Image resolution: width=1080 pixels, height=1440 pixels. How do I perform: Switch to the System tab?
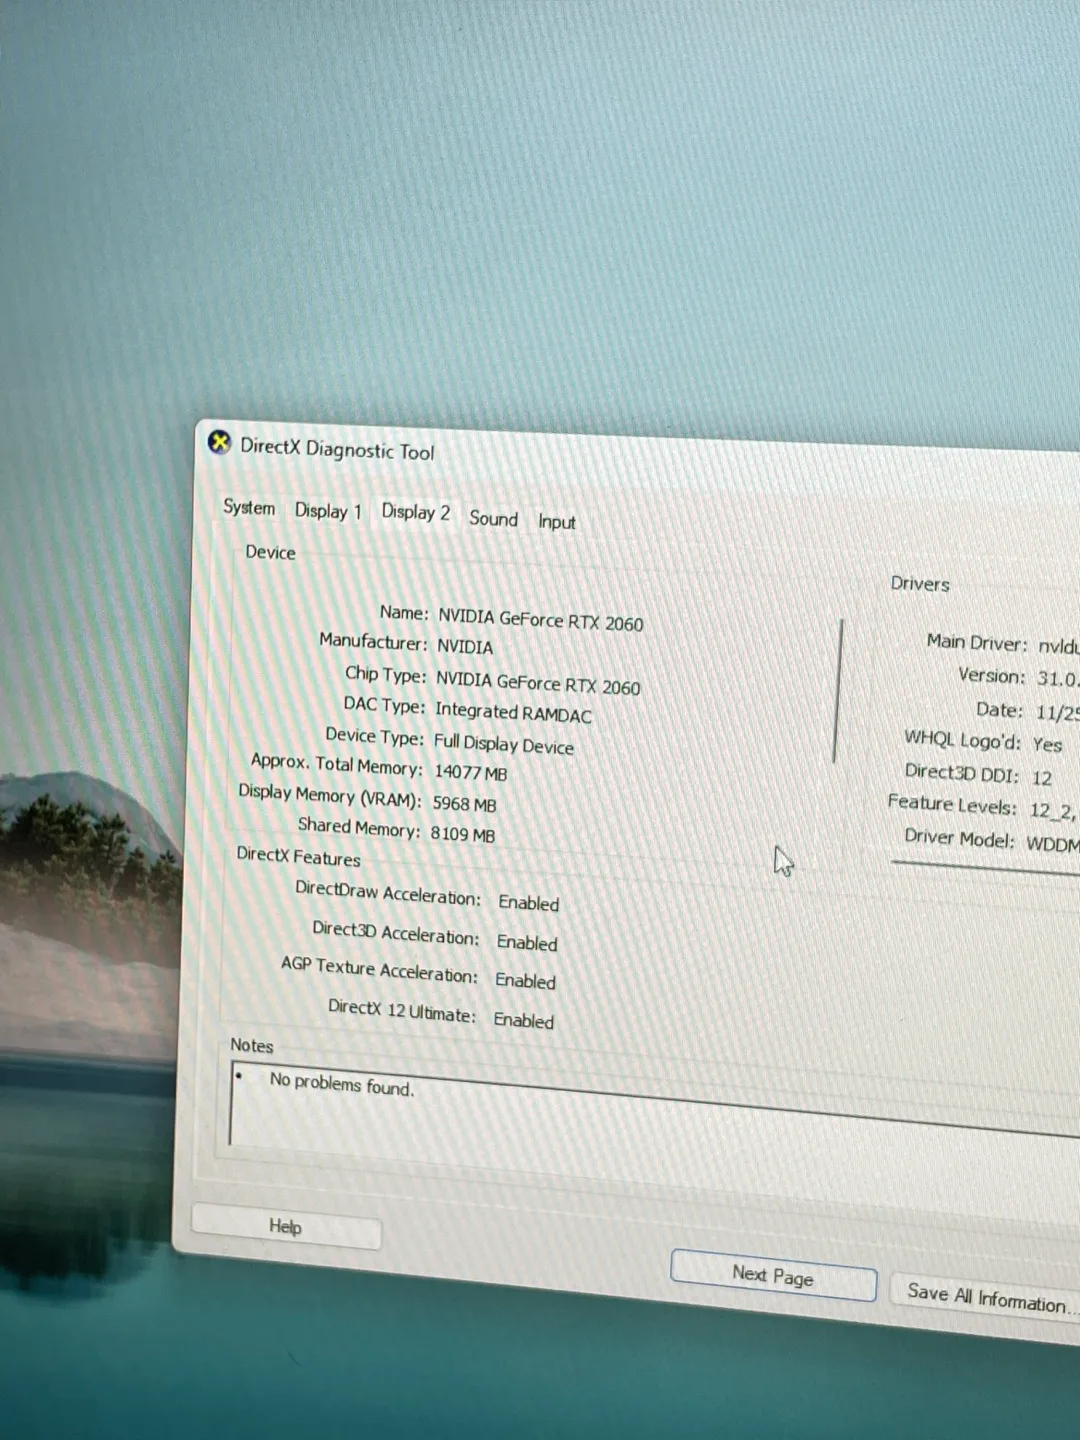(x=248, y=508)
